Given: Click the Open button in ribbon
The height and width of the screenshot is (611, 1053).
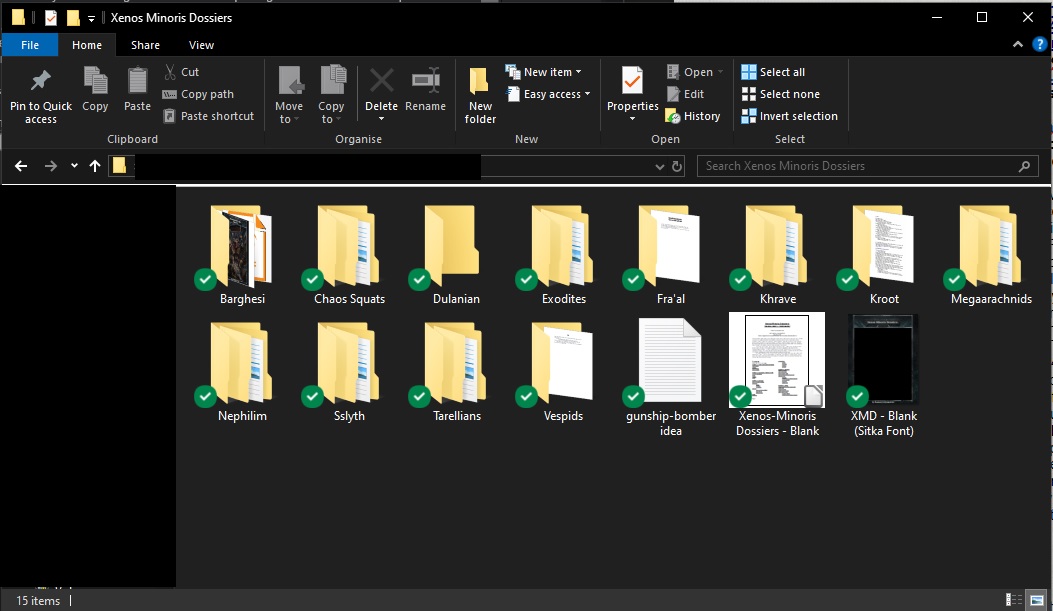Looking at the screenshot, I should pyautogui.click(x=689, y=72).
